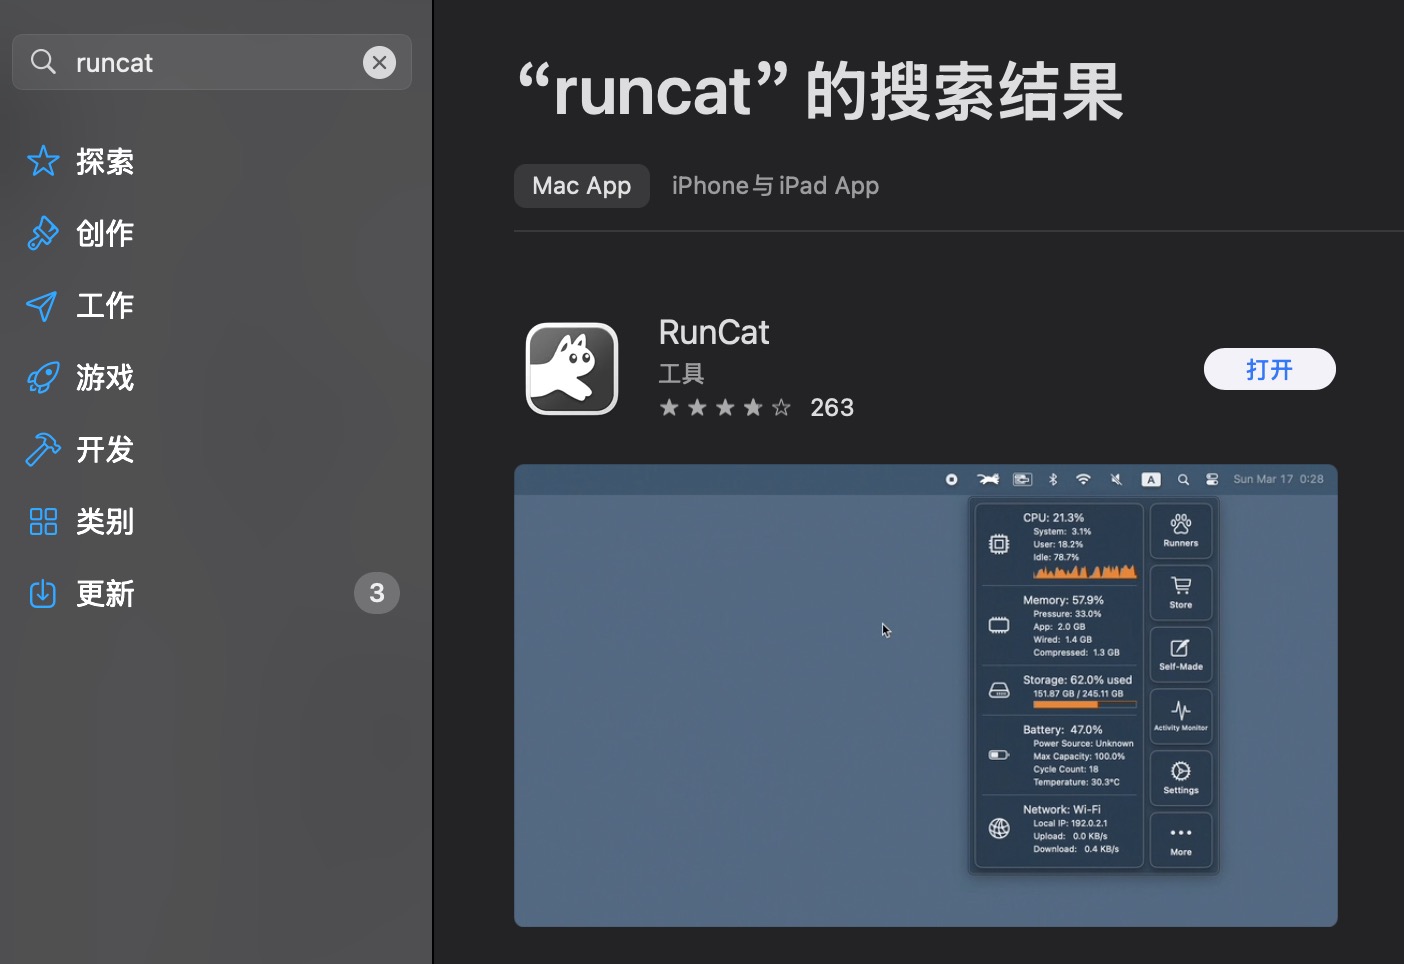The width and height of the screenshot is (1404, 964).
Task: Click the Wi-Fi icon in preview menu bar
Action: (x=1084, y=479)
